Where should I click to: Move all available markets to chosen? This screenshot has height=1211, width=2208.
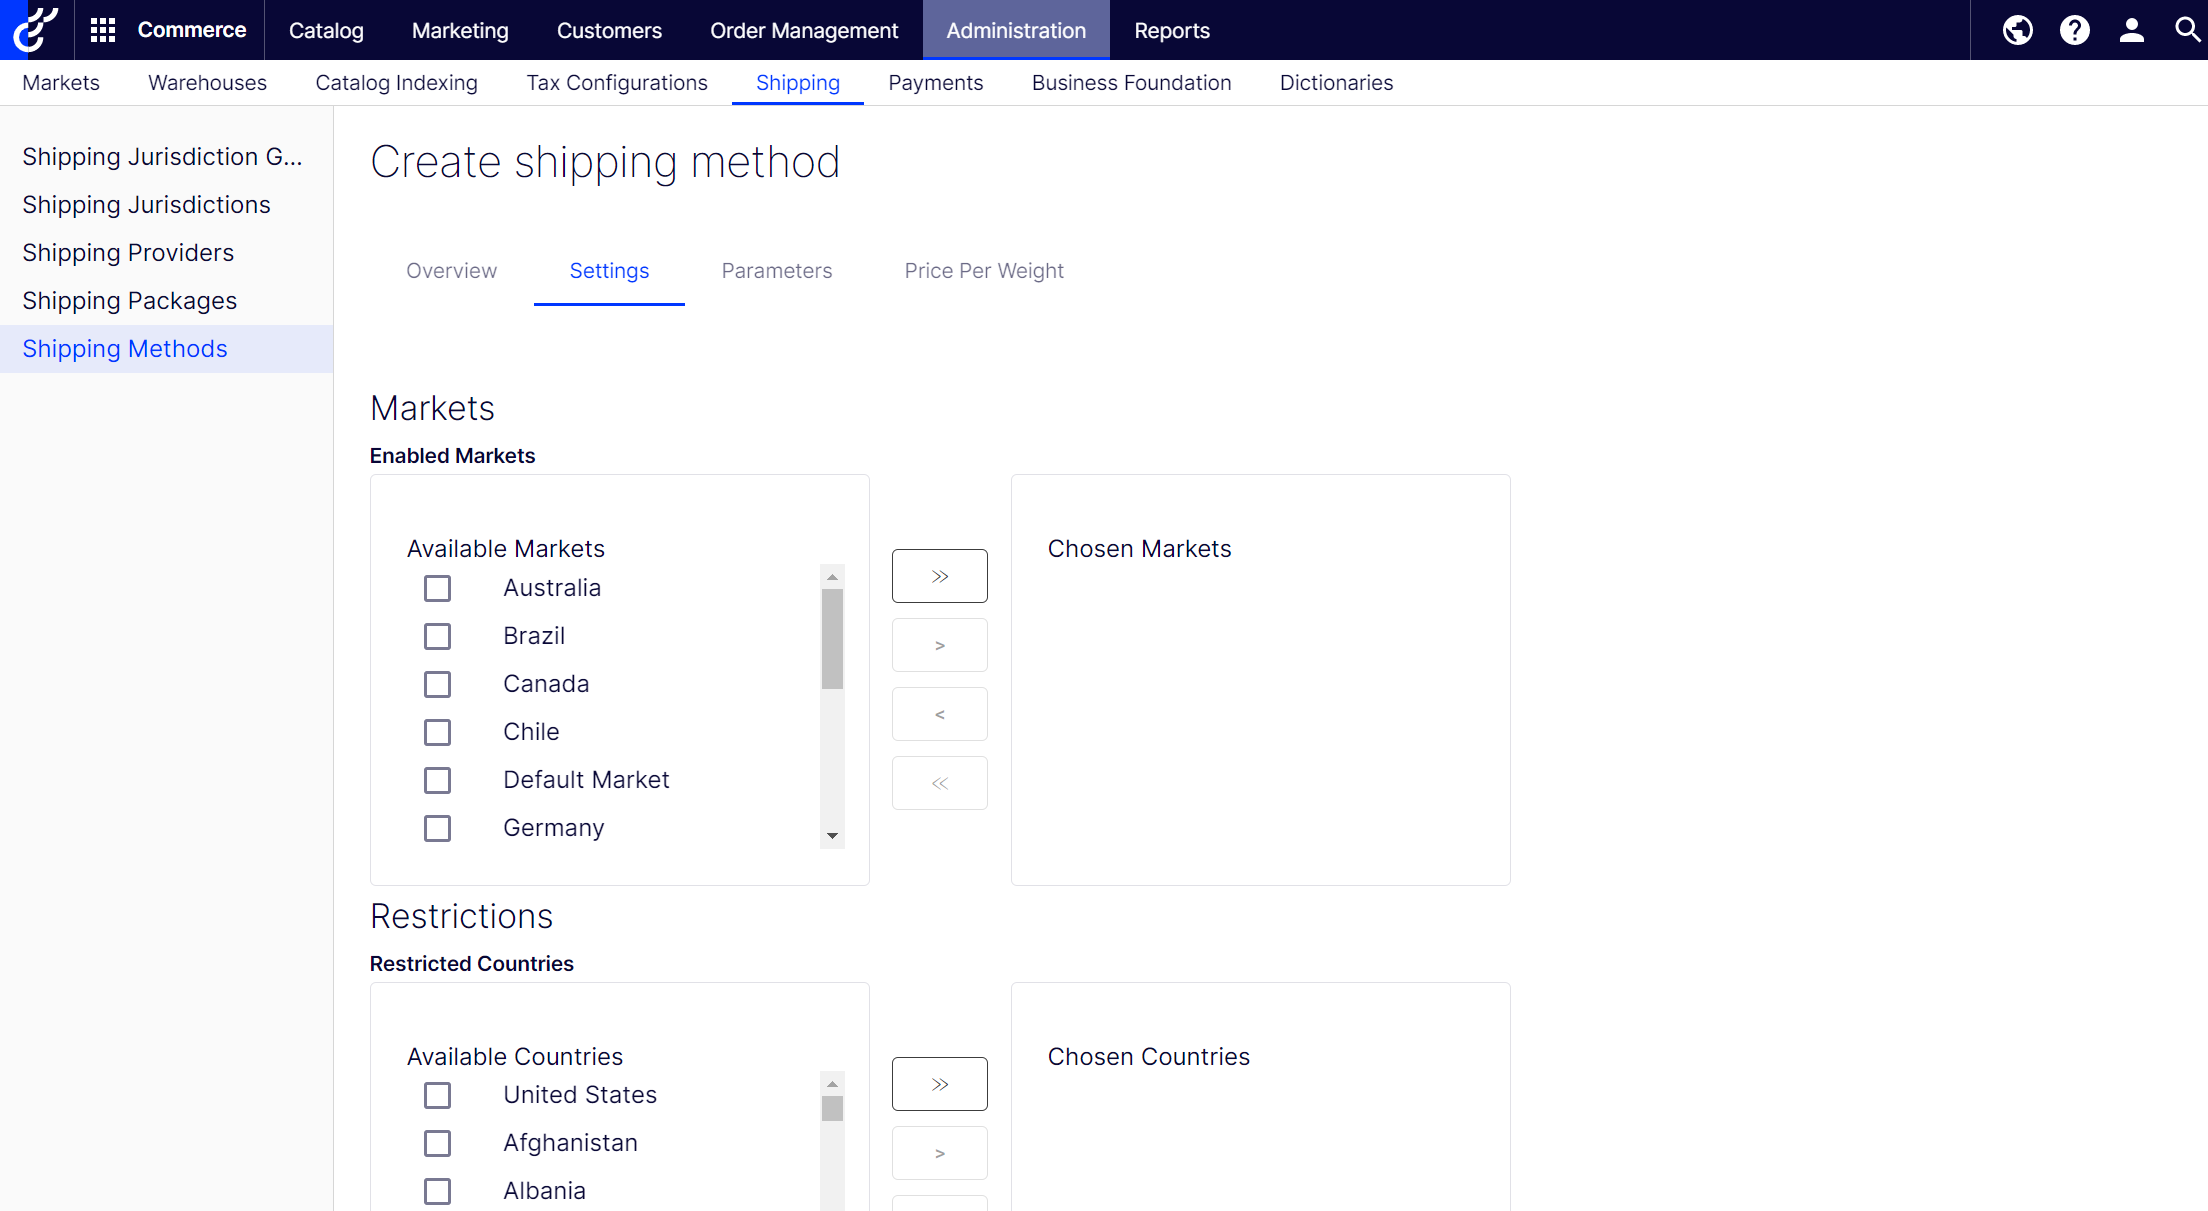(x=939, y=576)
